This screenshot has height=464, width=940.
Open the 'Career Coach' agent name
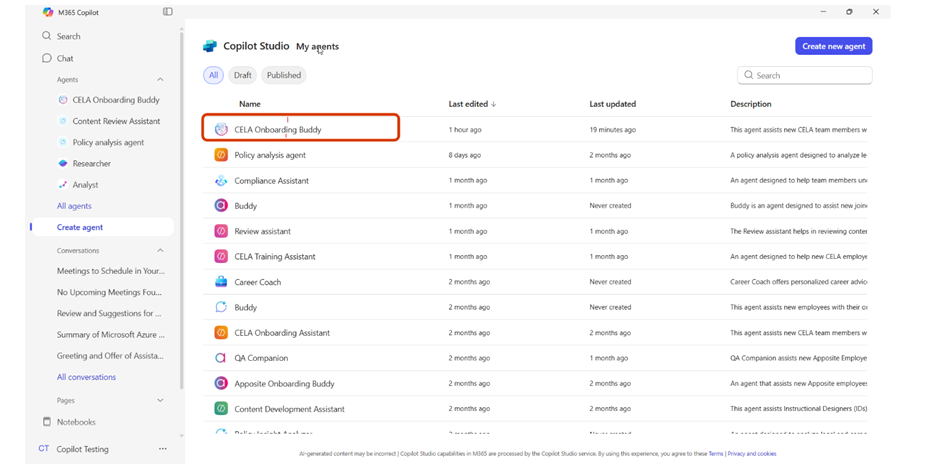pyautogui.click(x=258, y=282)
